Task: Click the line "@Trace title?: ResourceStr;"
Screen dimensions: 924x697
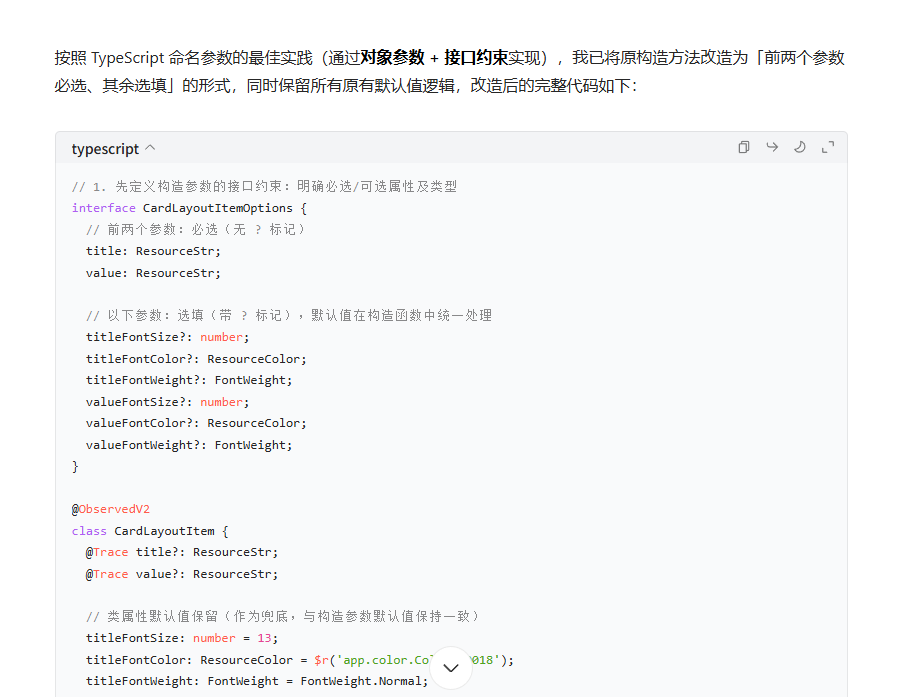Action: coord(182,552)
